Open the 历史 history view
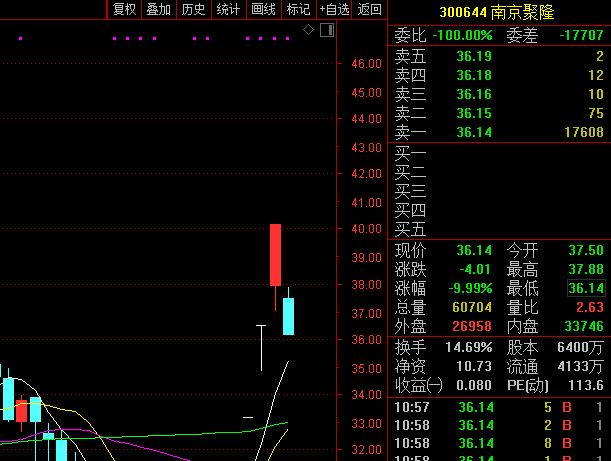The image size is (611, 461). tap(193, 9)
